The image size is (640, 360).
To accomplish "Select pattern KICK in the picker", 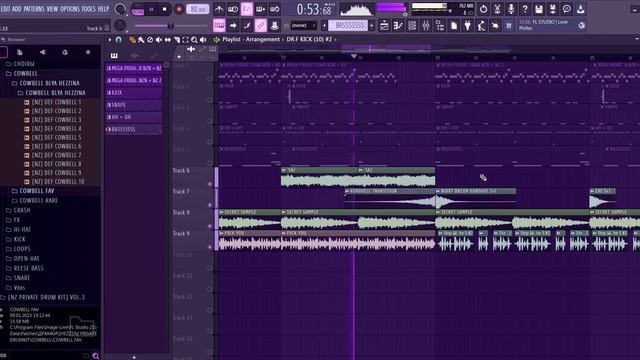I will (134, 93).
